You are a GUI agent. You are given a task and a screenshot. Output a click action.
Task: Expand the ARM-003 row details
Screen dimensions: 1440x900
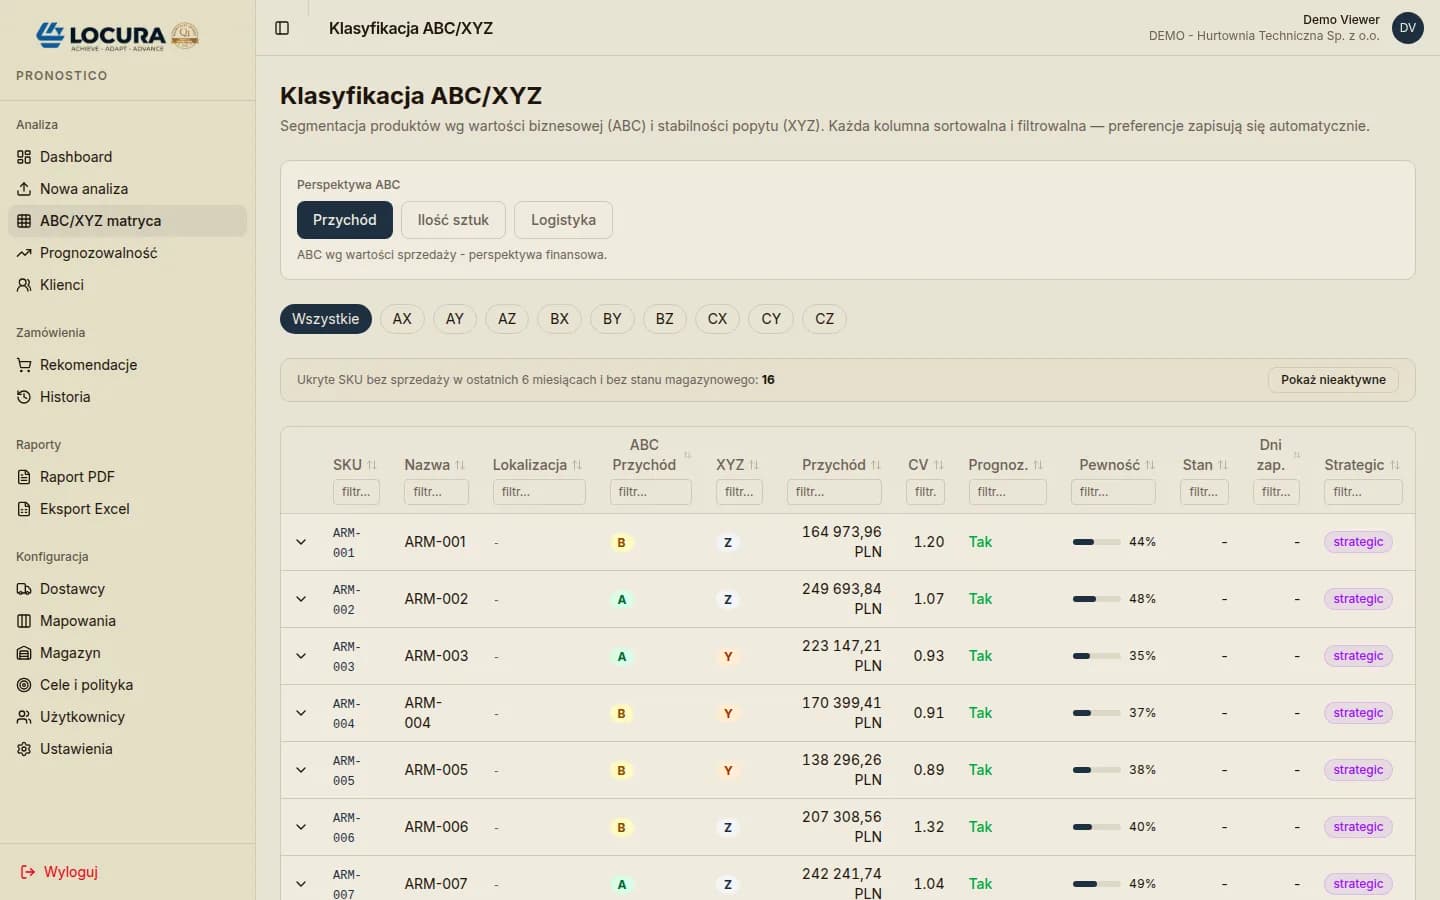click(x=301, y=656)
